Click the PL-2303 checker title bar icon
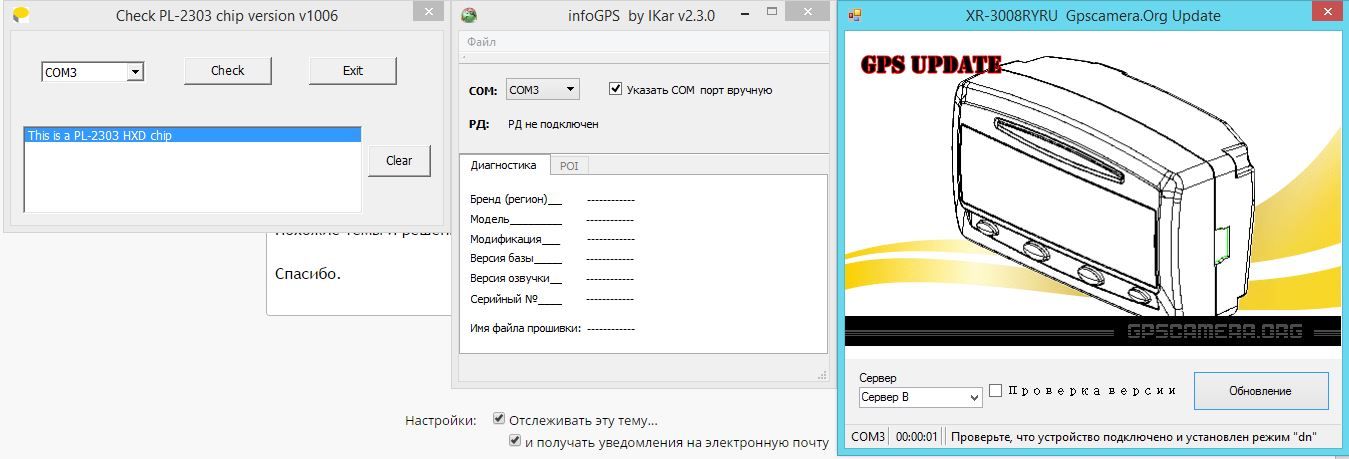1349x459 pixels. (x=20, y=15)
